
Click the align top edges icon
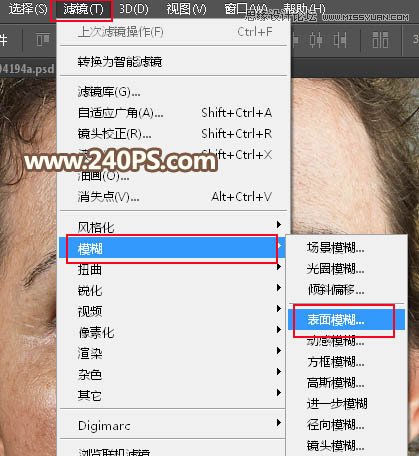[43, 40]
